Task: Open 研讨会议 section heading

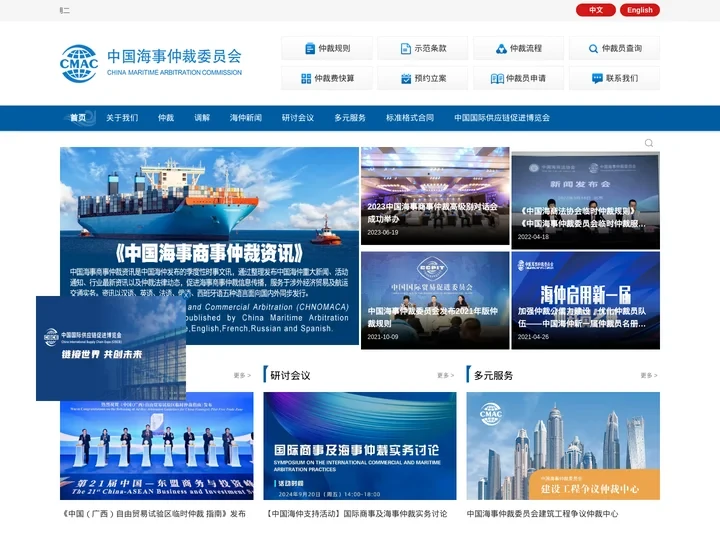Action: (290, 375)
